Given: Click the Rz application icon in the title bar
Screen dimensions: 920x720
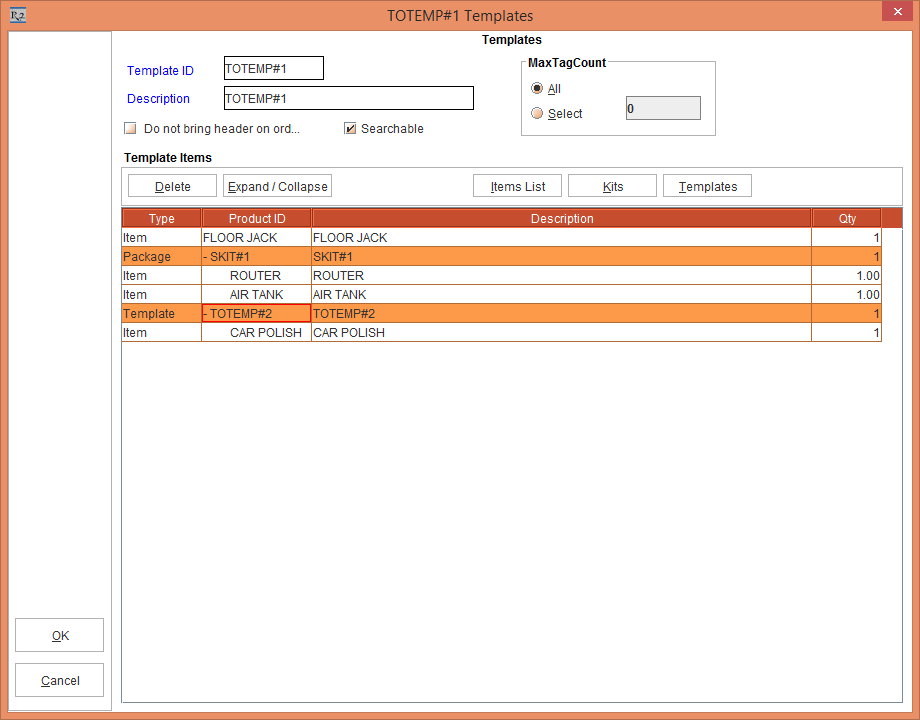Looking at the screenshot, I should pos(17,15).
